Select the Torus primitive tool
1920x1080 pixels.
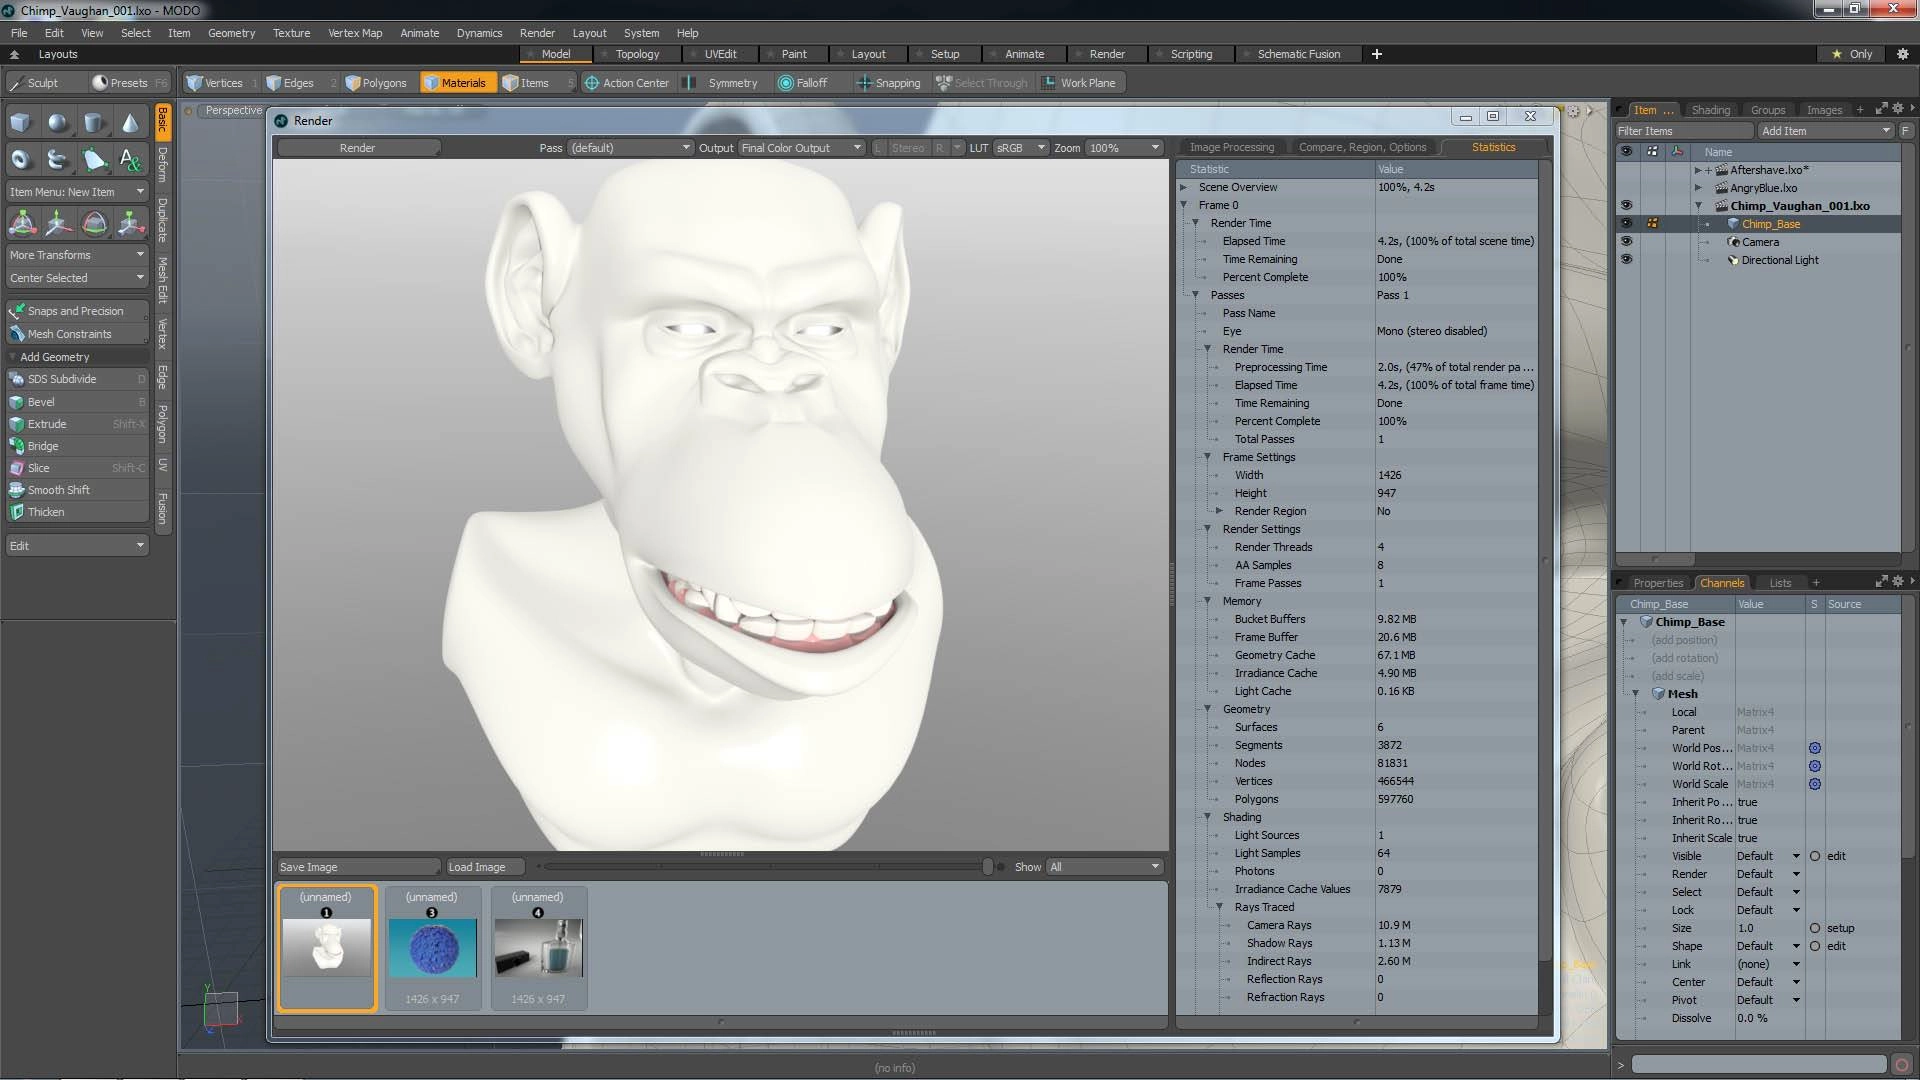(x=21, y=159)
